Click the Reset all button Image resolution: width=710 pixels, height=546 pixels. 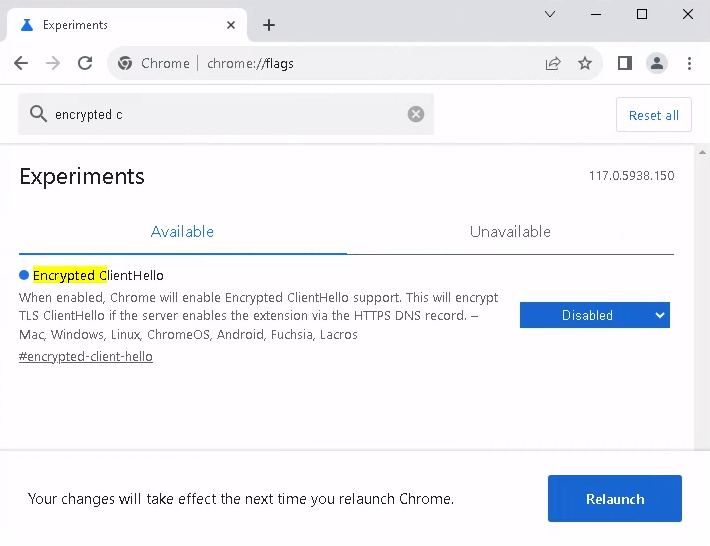coord(653,115)
